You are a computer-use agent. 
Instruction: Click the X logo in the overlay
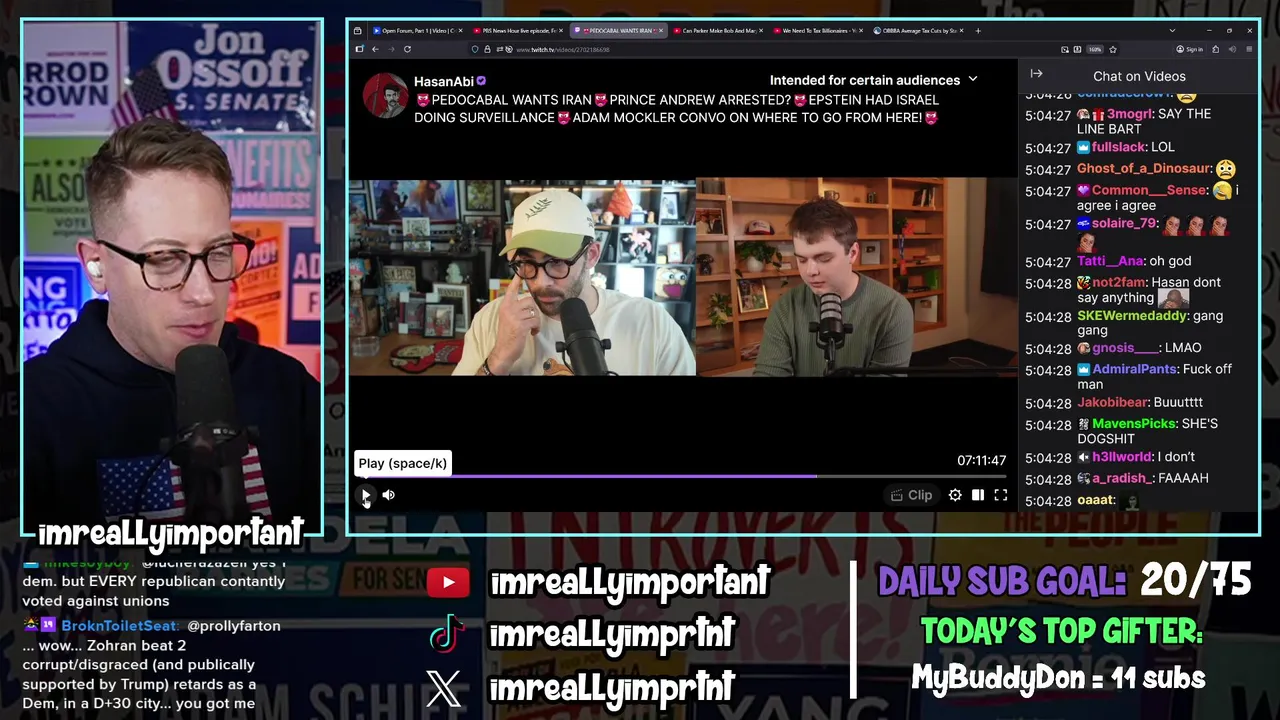[444, 688]
